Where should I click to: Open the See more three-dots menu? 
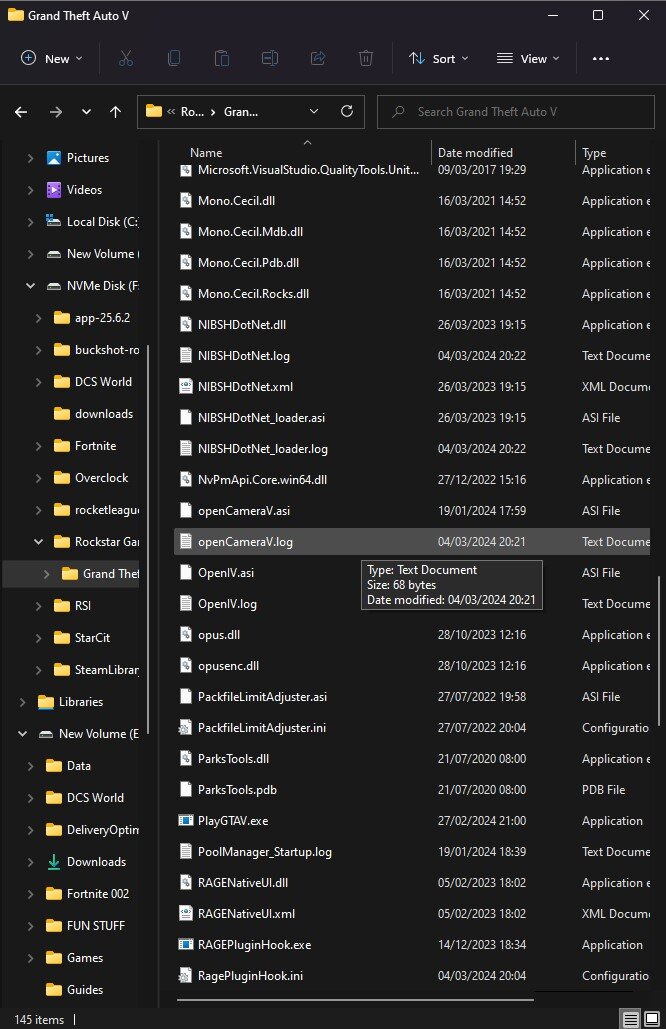click(600, 58)
